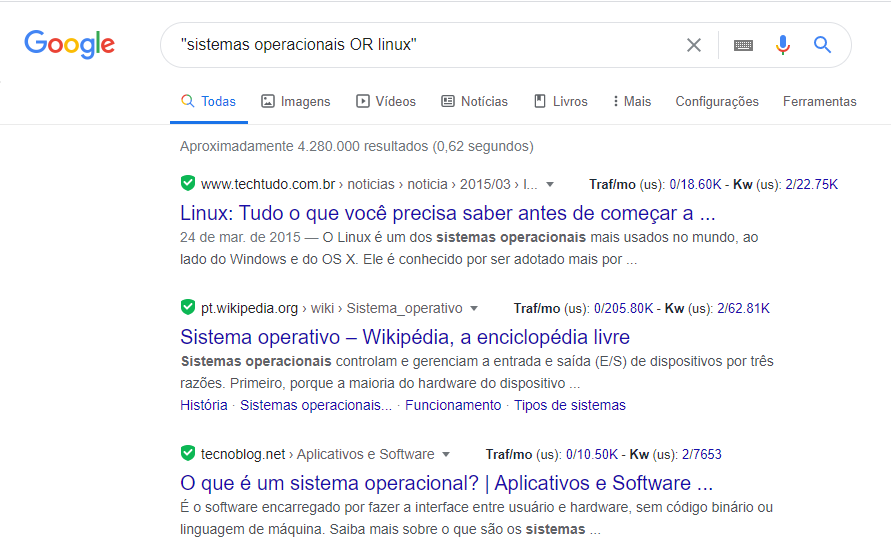Click the 'Aproximadamente 4.280.000 resultados' text

click(356, 147)
